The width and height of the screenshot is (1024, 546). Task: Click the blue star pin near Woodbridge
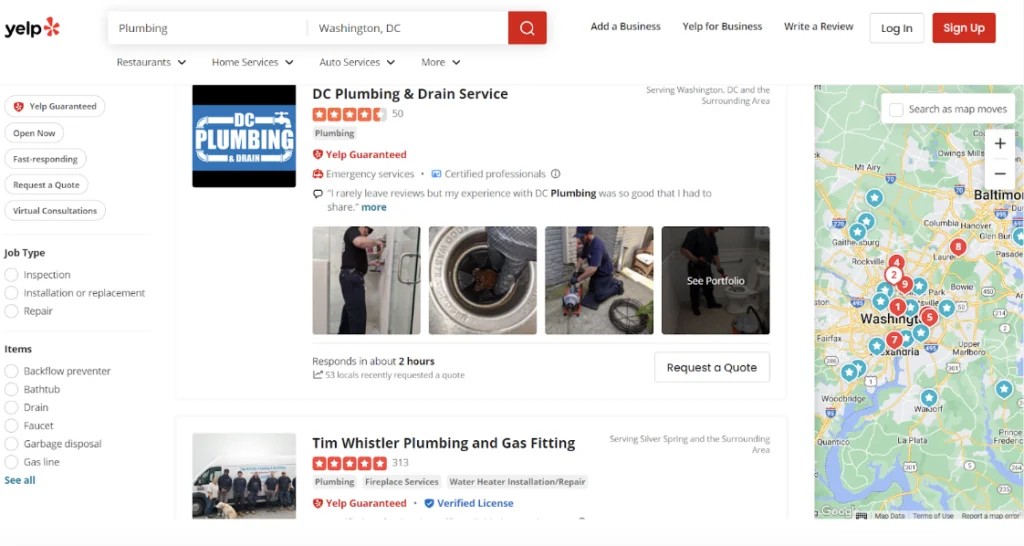(849, 373)
